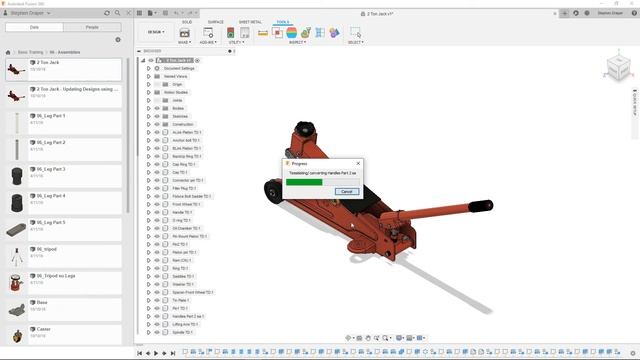Switch to the SOLID tab
The image size is (640, 360).
187,22
